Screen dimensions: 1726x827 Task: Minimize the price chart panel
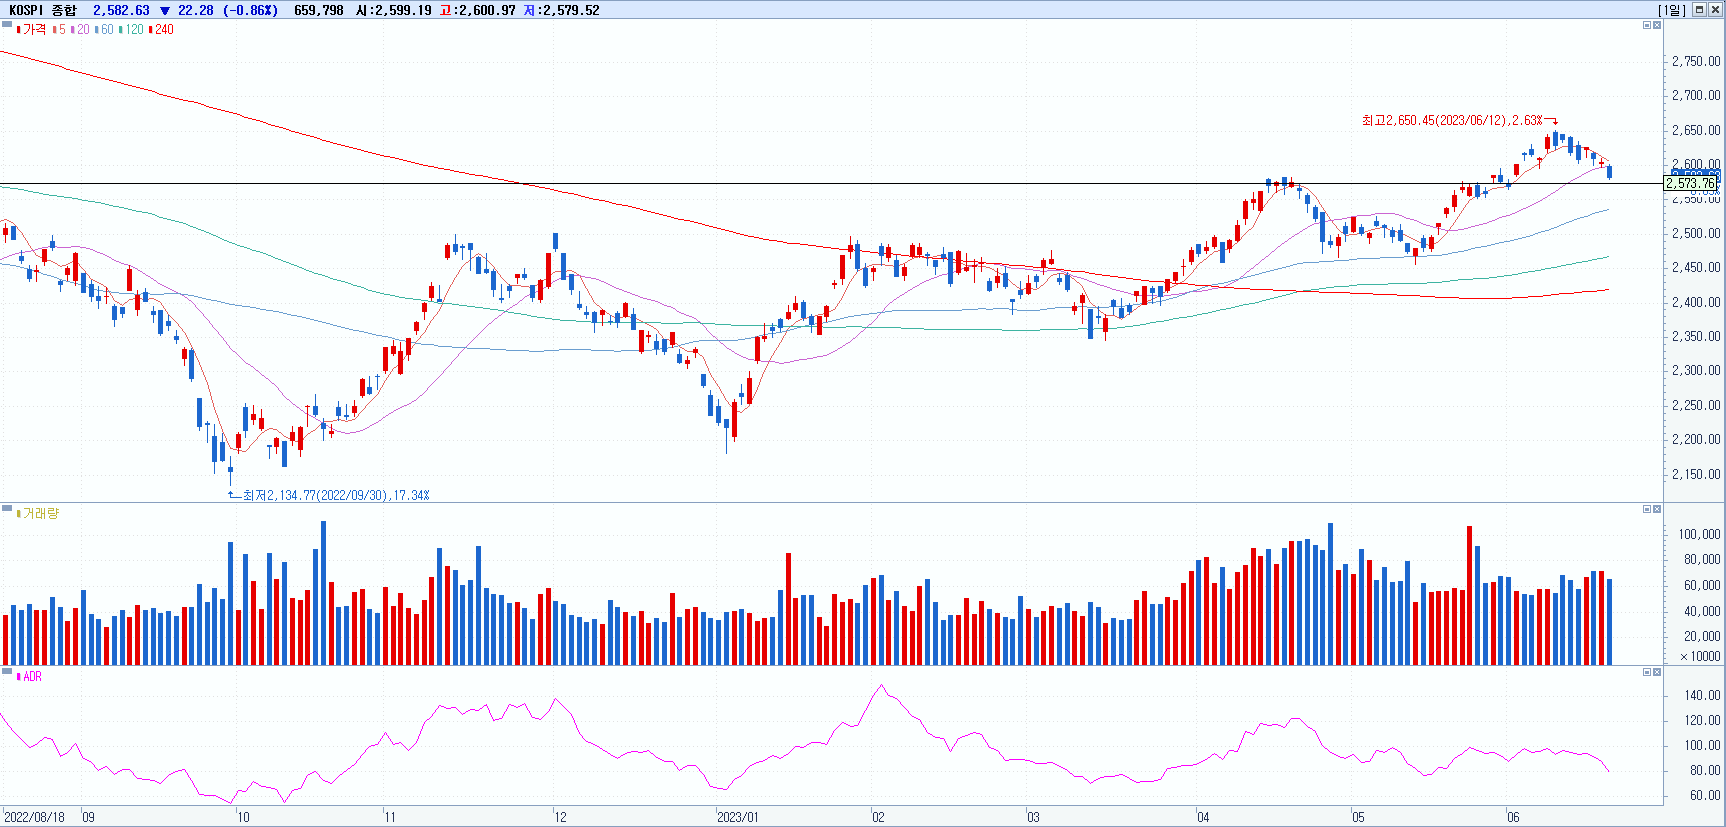point(1647,25)
